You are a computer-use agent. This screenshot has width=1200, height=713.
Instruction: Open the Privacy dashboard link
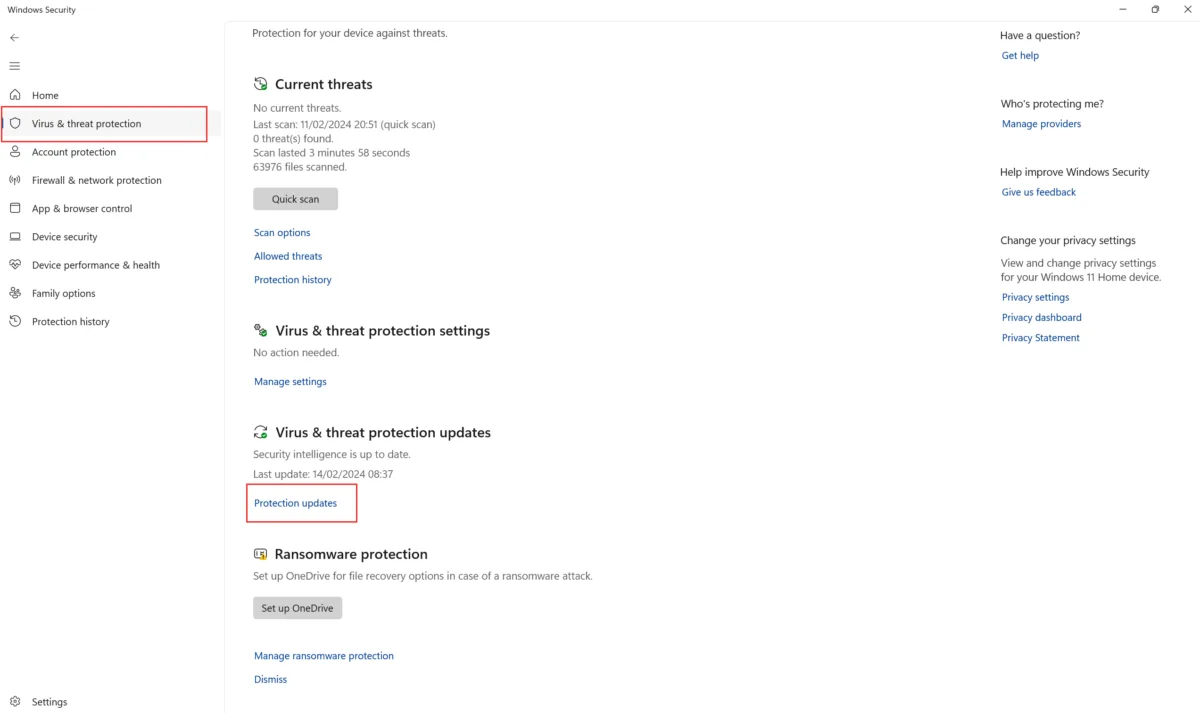click(x=1042, y=318)
